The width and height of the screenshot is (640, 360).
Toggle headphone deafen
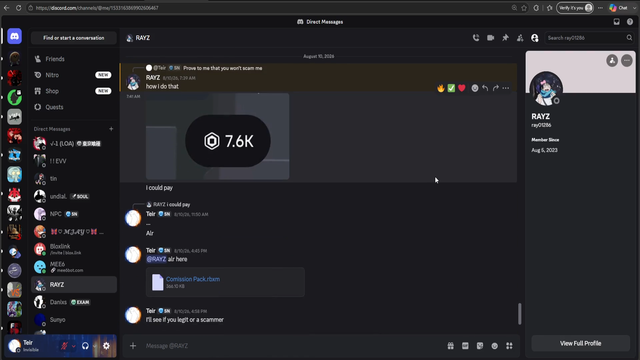point(85,346)
